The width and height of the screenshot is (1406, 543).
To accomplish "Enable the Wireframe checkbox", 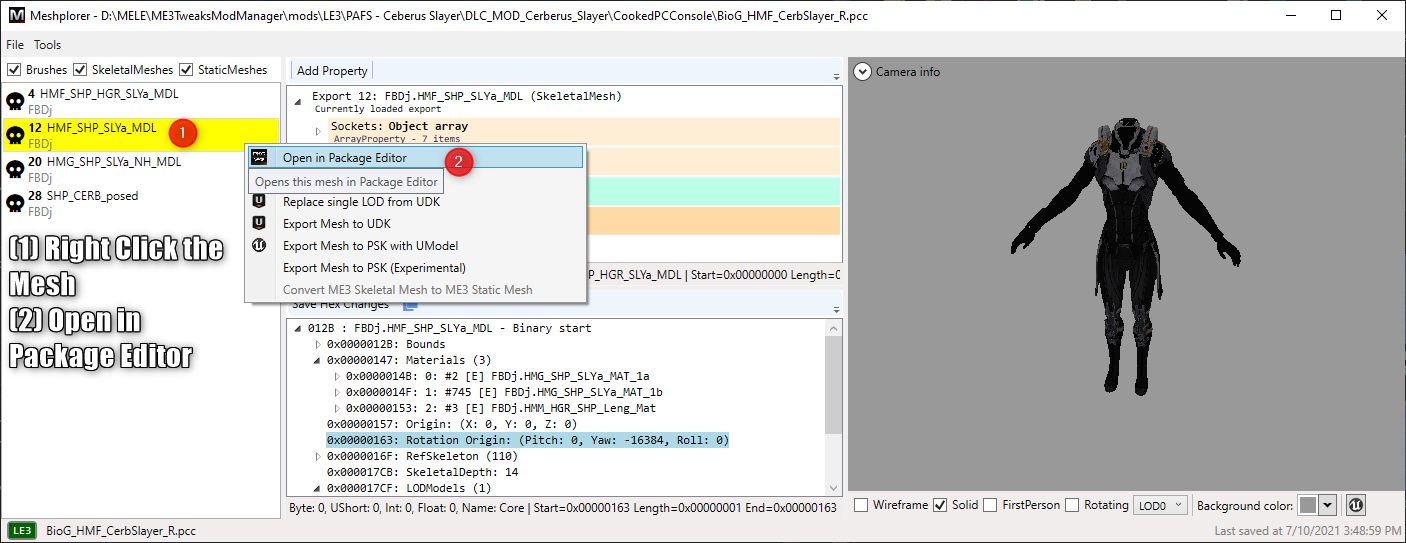I will [x=861, y=505].
